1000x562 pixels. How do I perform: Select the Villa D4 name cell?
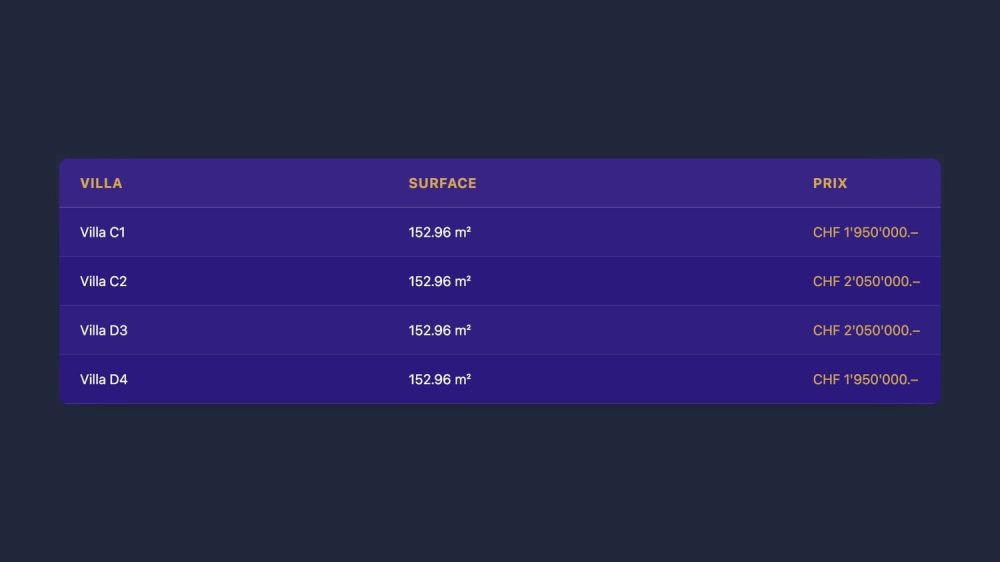click(x=104, y=379)
